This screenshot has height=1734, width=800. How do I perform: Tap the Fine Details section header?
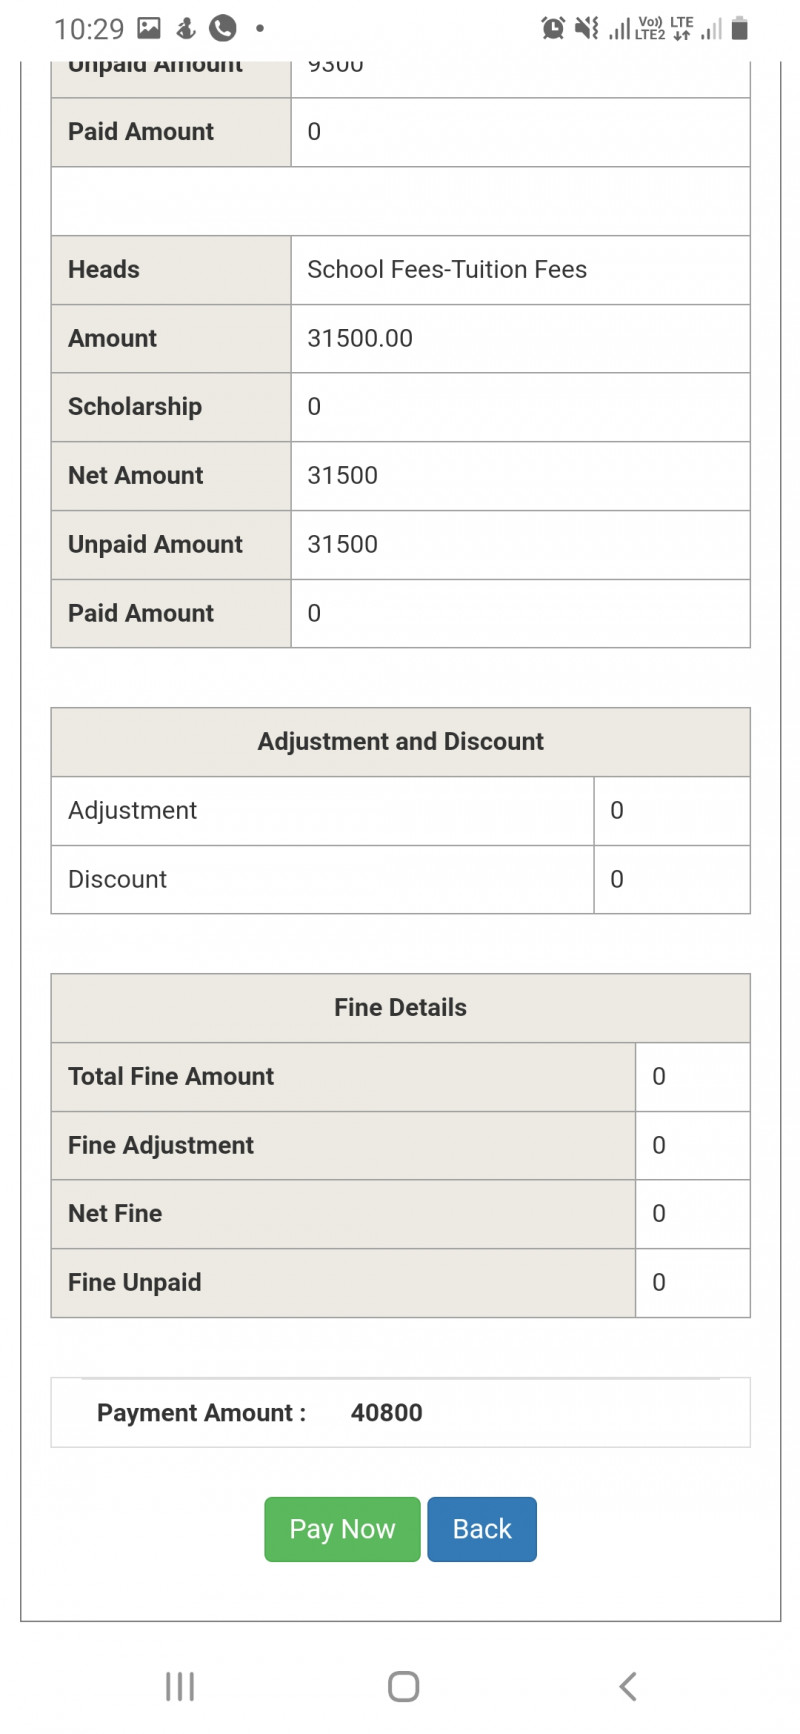tap(400, 1008)
